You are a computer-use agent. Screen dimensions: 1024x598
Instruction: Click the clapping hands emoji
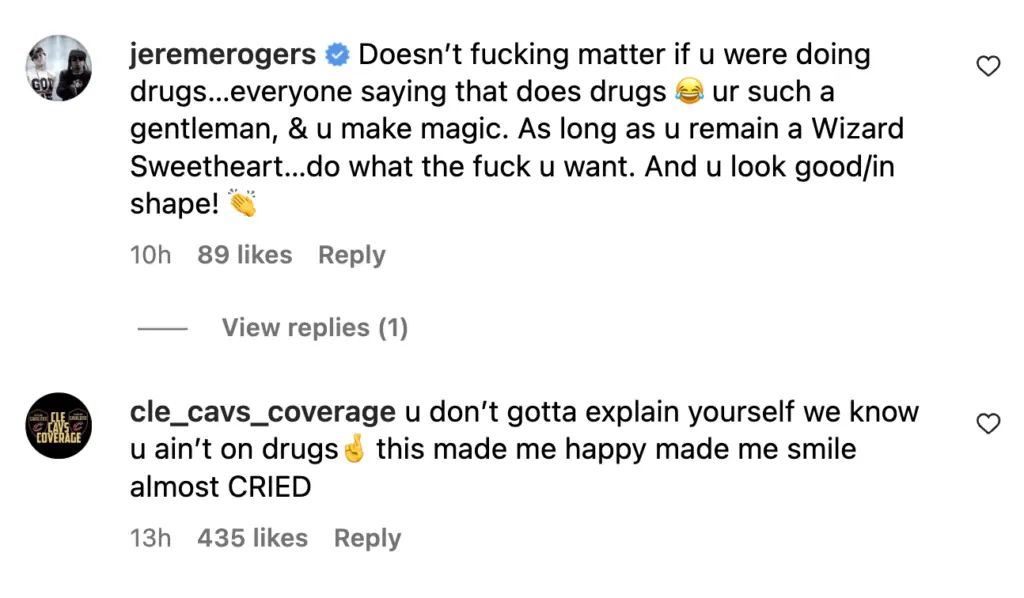[243, 205]
